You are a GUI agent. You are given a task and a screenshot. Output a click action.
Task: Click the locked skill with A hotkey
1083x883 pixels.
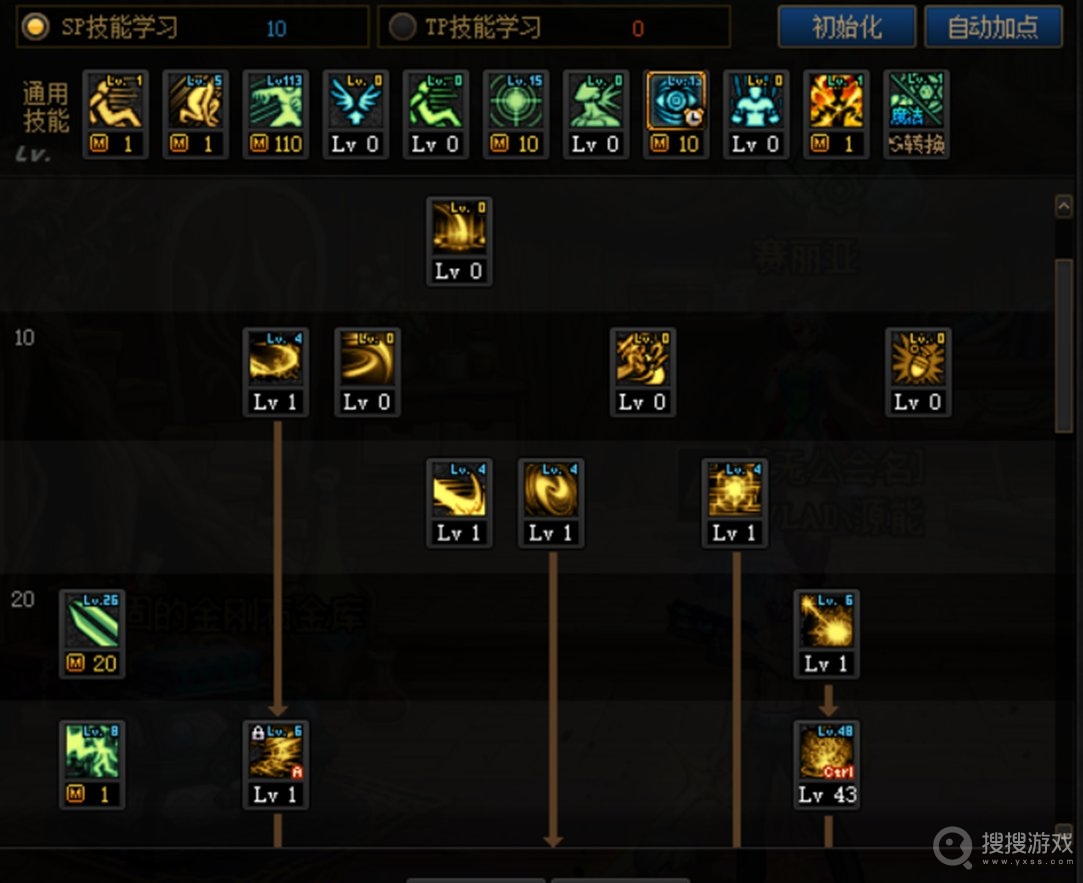point(276,765)
